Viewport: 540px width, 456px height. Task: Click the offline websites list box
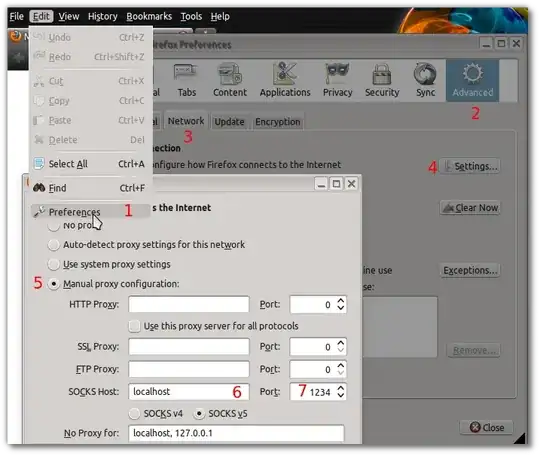click(400, 327)
